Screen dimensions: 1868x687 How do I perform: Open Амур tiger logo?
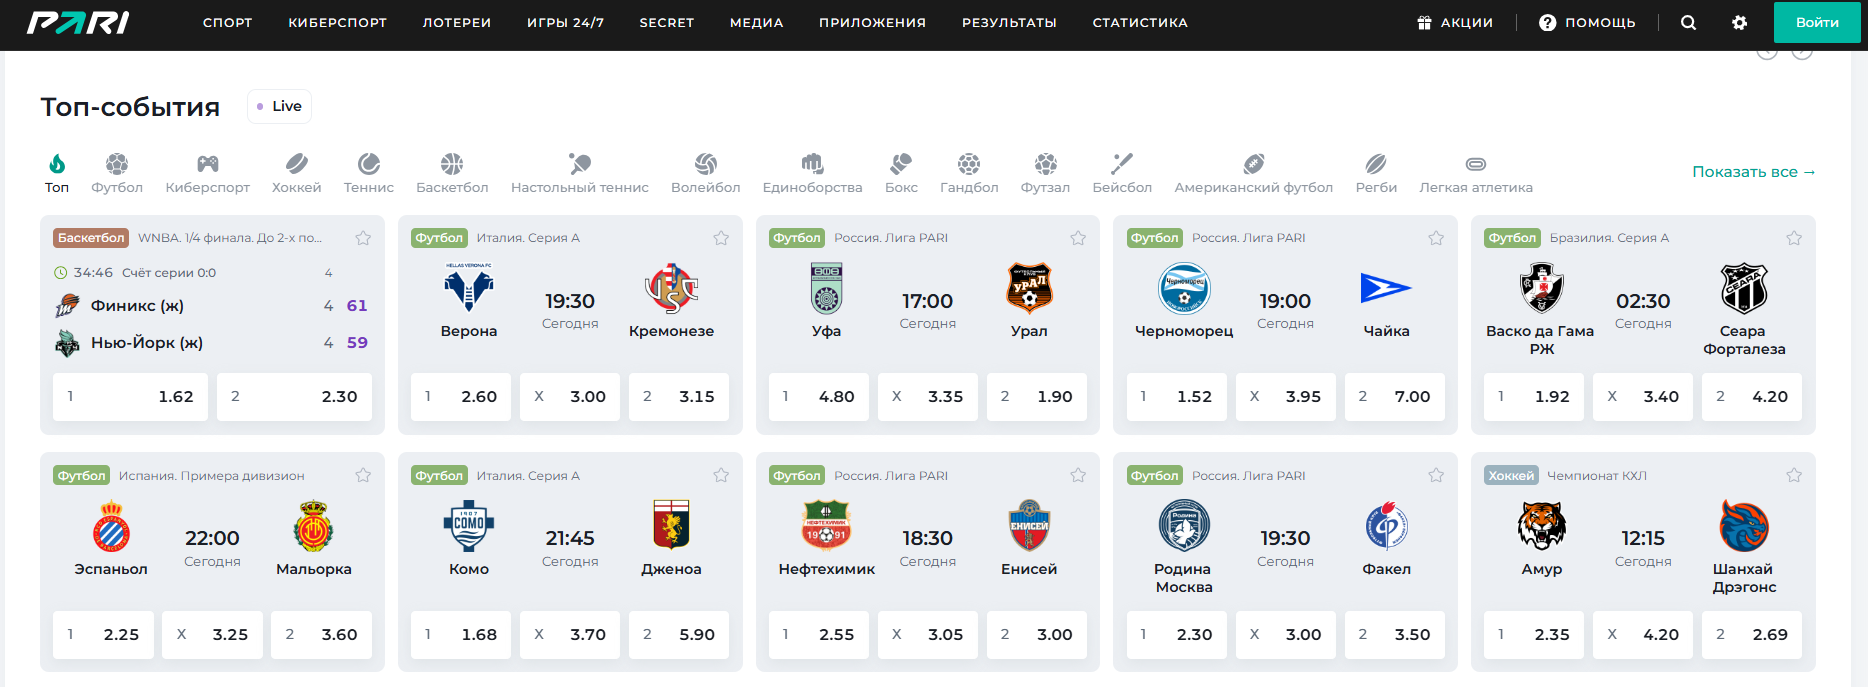(x=1542, y=526)
